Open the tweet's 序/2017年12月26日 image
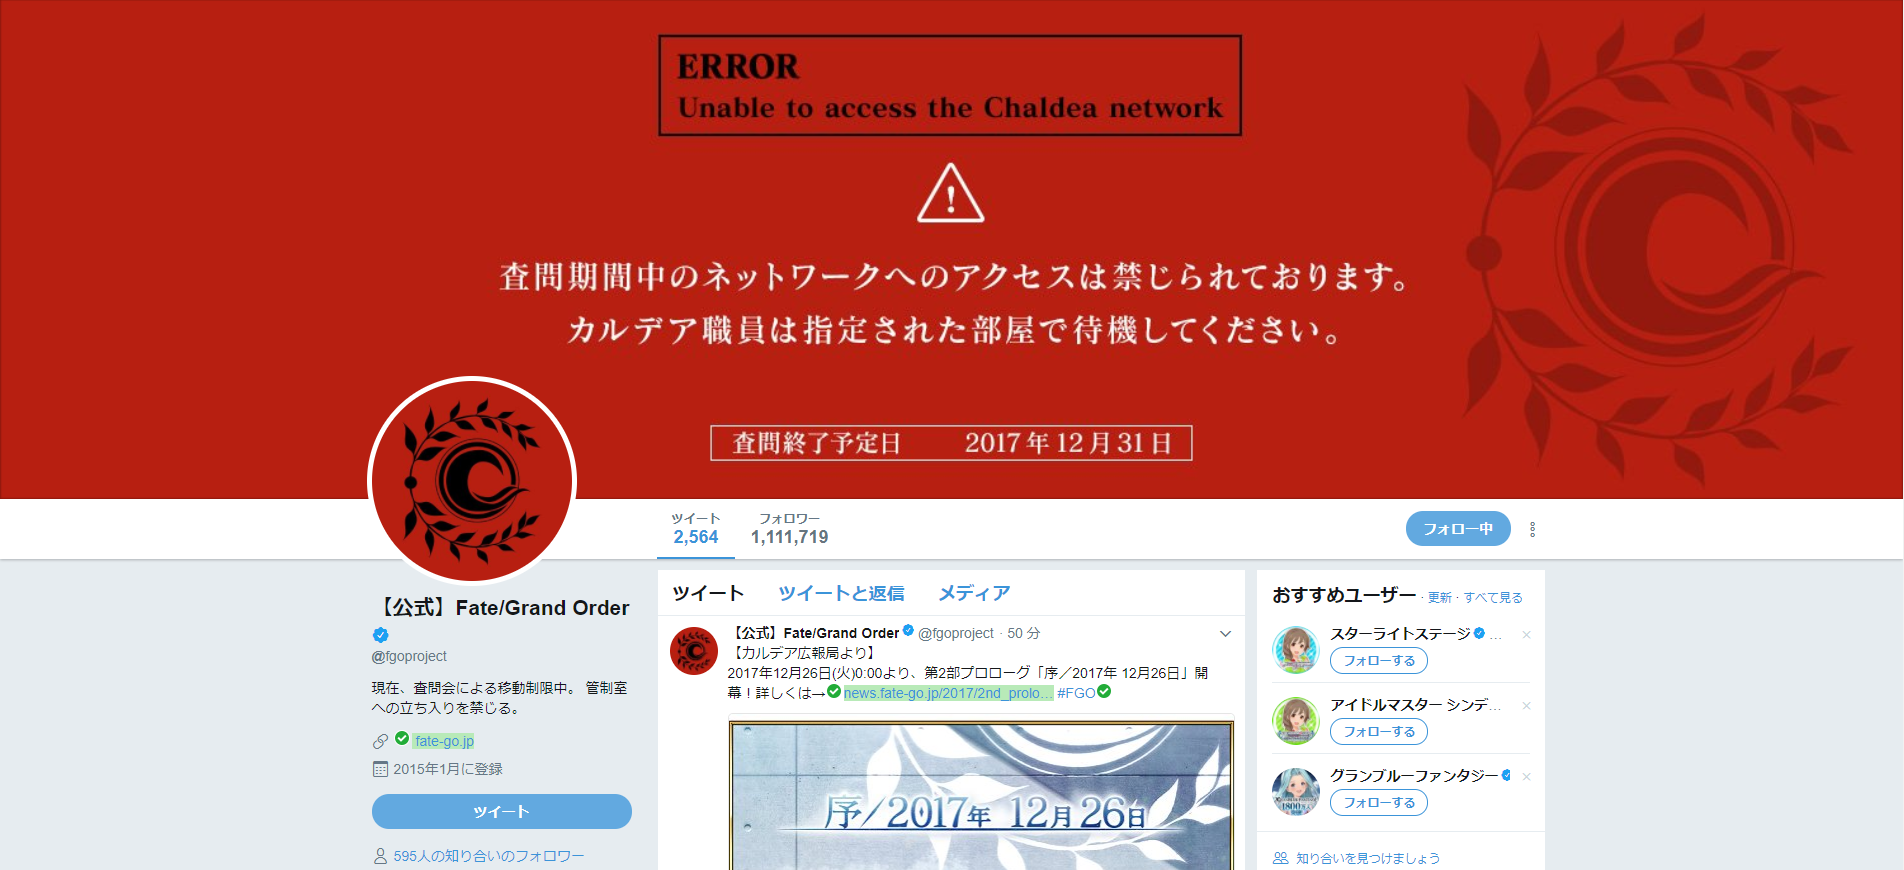 pos(981,795)
